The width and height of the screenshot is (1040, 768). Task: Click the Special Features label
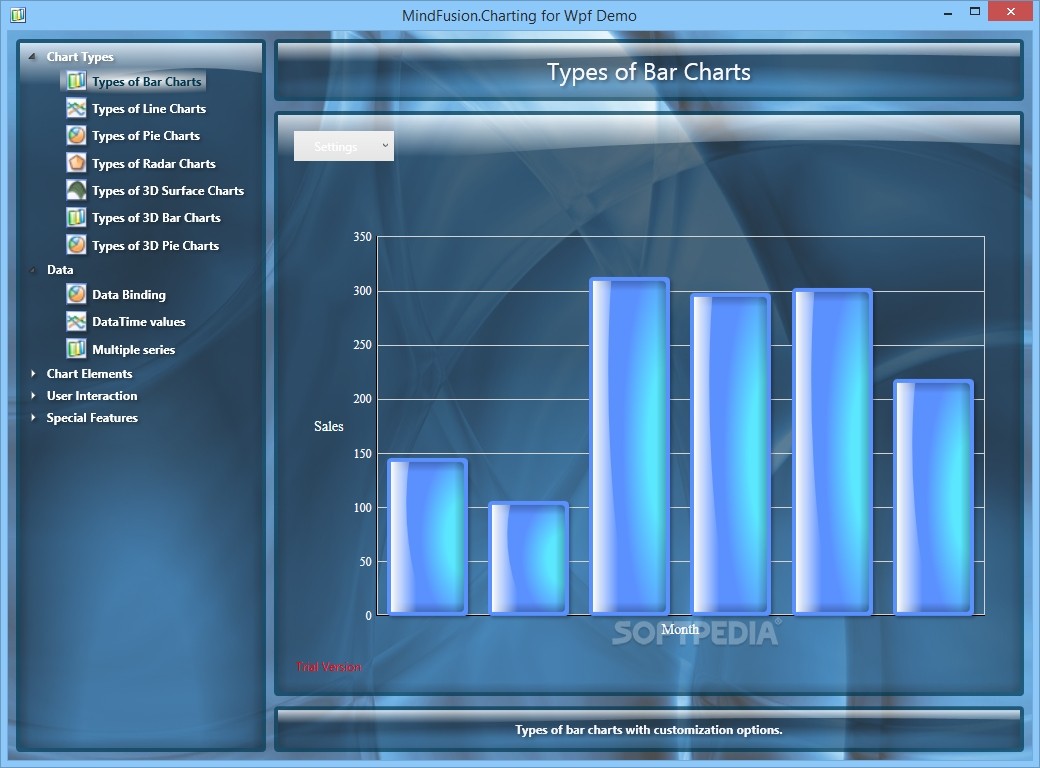pyautogui.click(x=92, y=418)
